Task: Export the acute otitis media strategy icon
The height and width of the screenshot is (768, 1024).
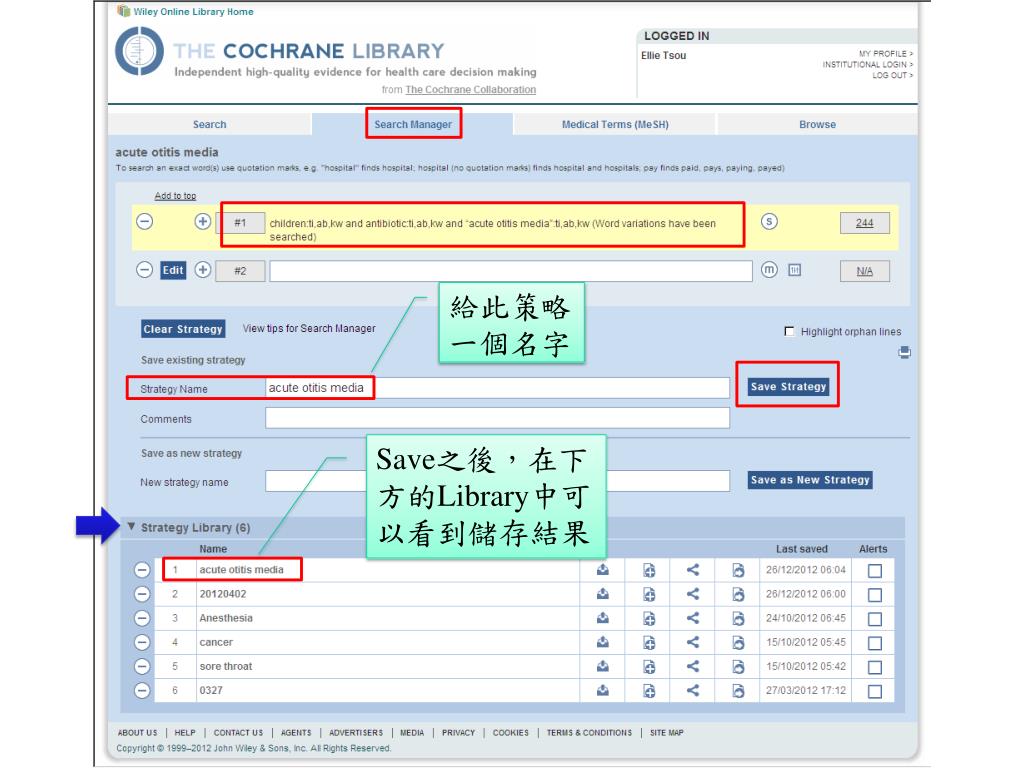Action: coord(738,570)
